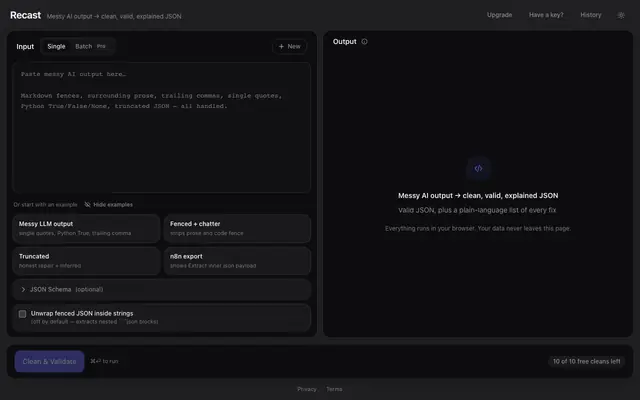Click the 10 of 10 free cleans left badge
640x400 pixels.
click(586, 361)
